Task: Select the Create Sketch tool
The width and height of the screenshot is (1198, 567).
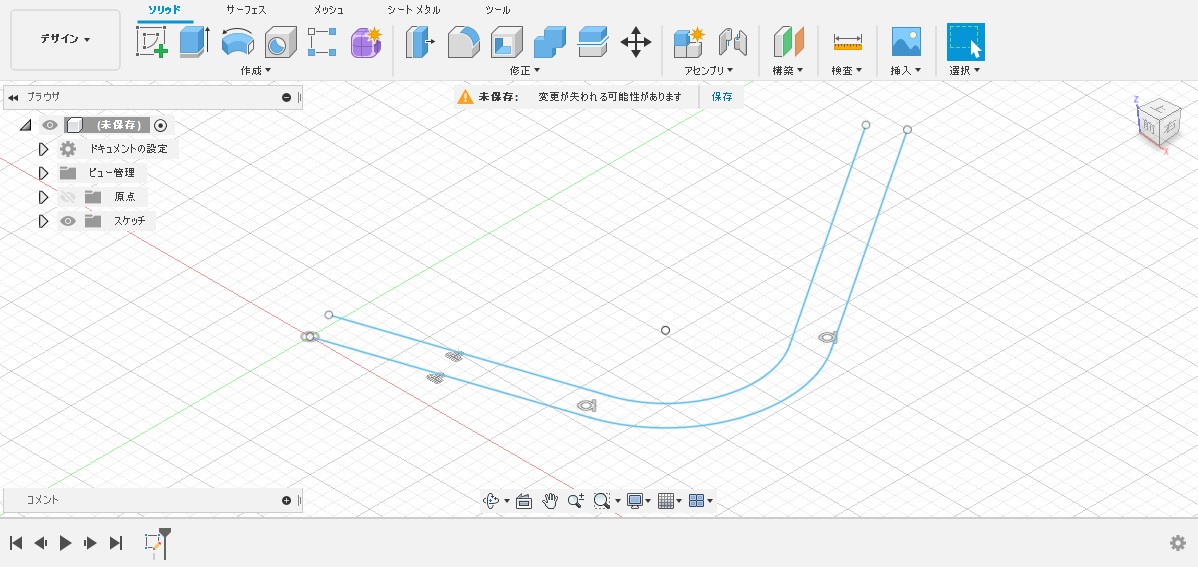Action: pyautogui.click(x=151, y=41)
